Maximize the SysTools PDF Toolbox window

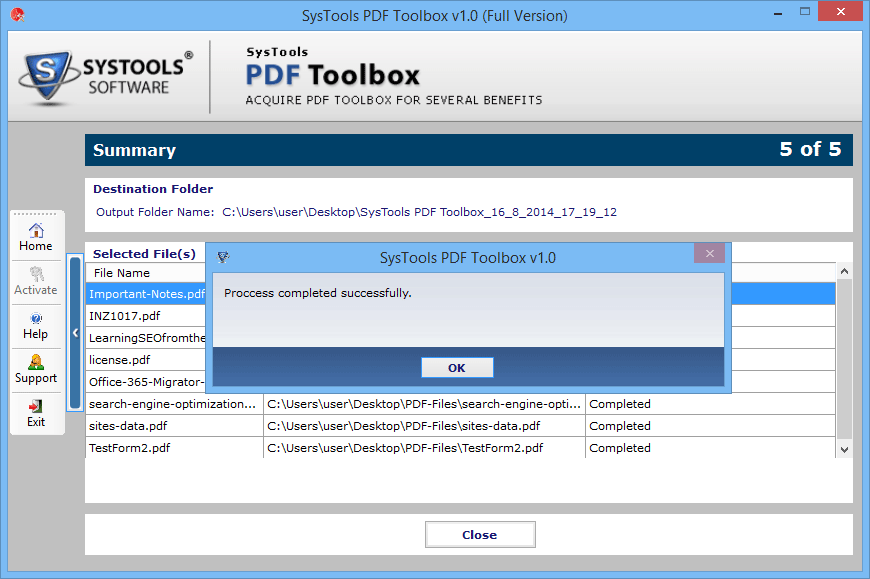point(805,11)
